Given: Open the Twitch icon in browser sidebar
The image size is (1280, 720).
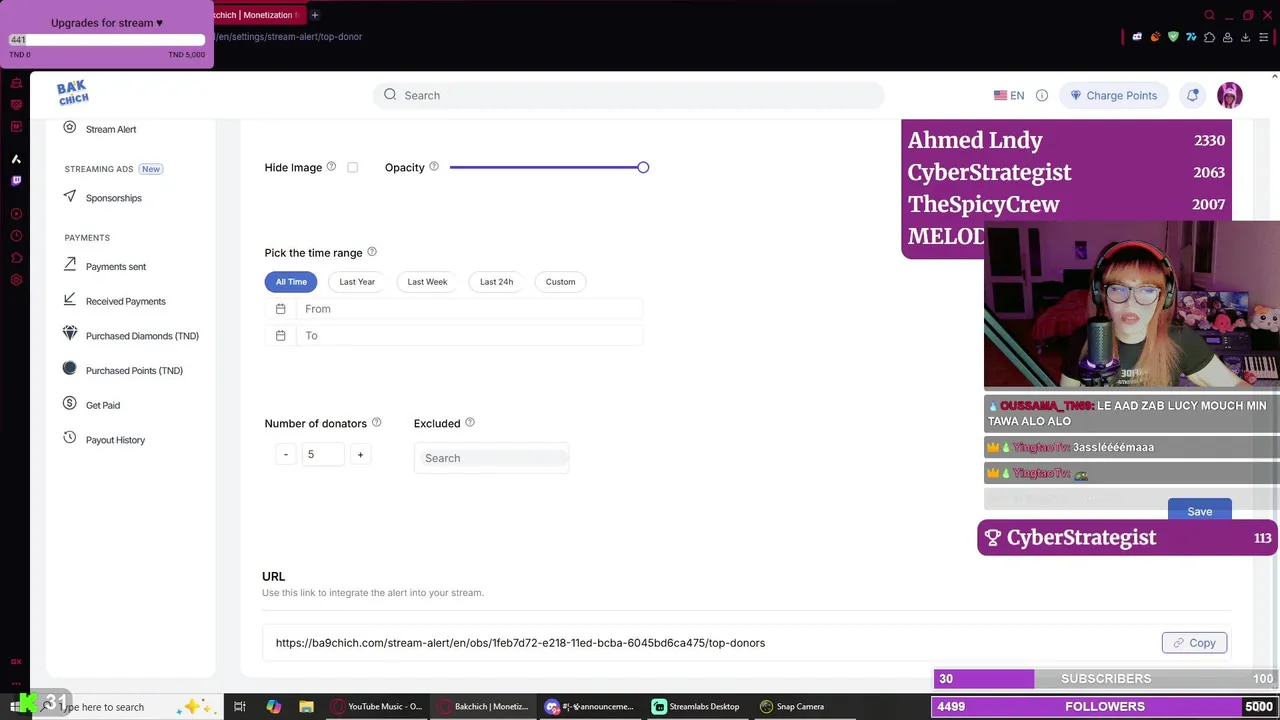Looking at the screenshot, I should tap(16, 181).
